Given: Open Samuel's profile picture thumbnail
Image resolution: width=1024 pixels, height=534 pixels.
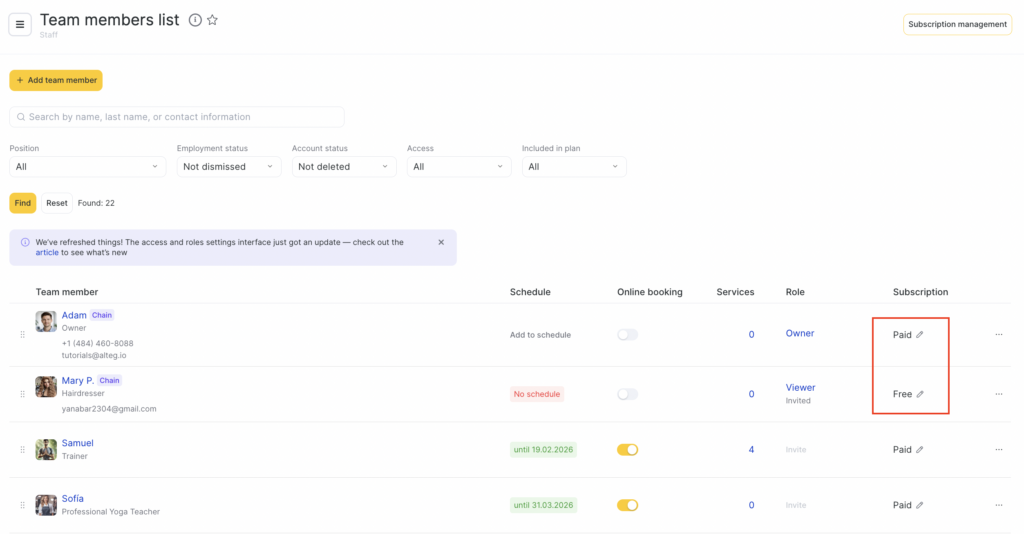Looking at the screenshot, I should (46, 450).
